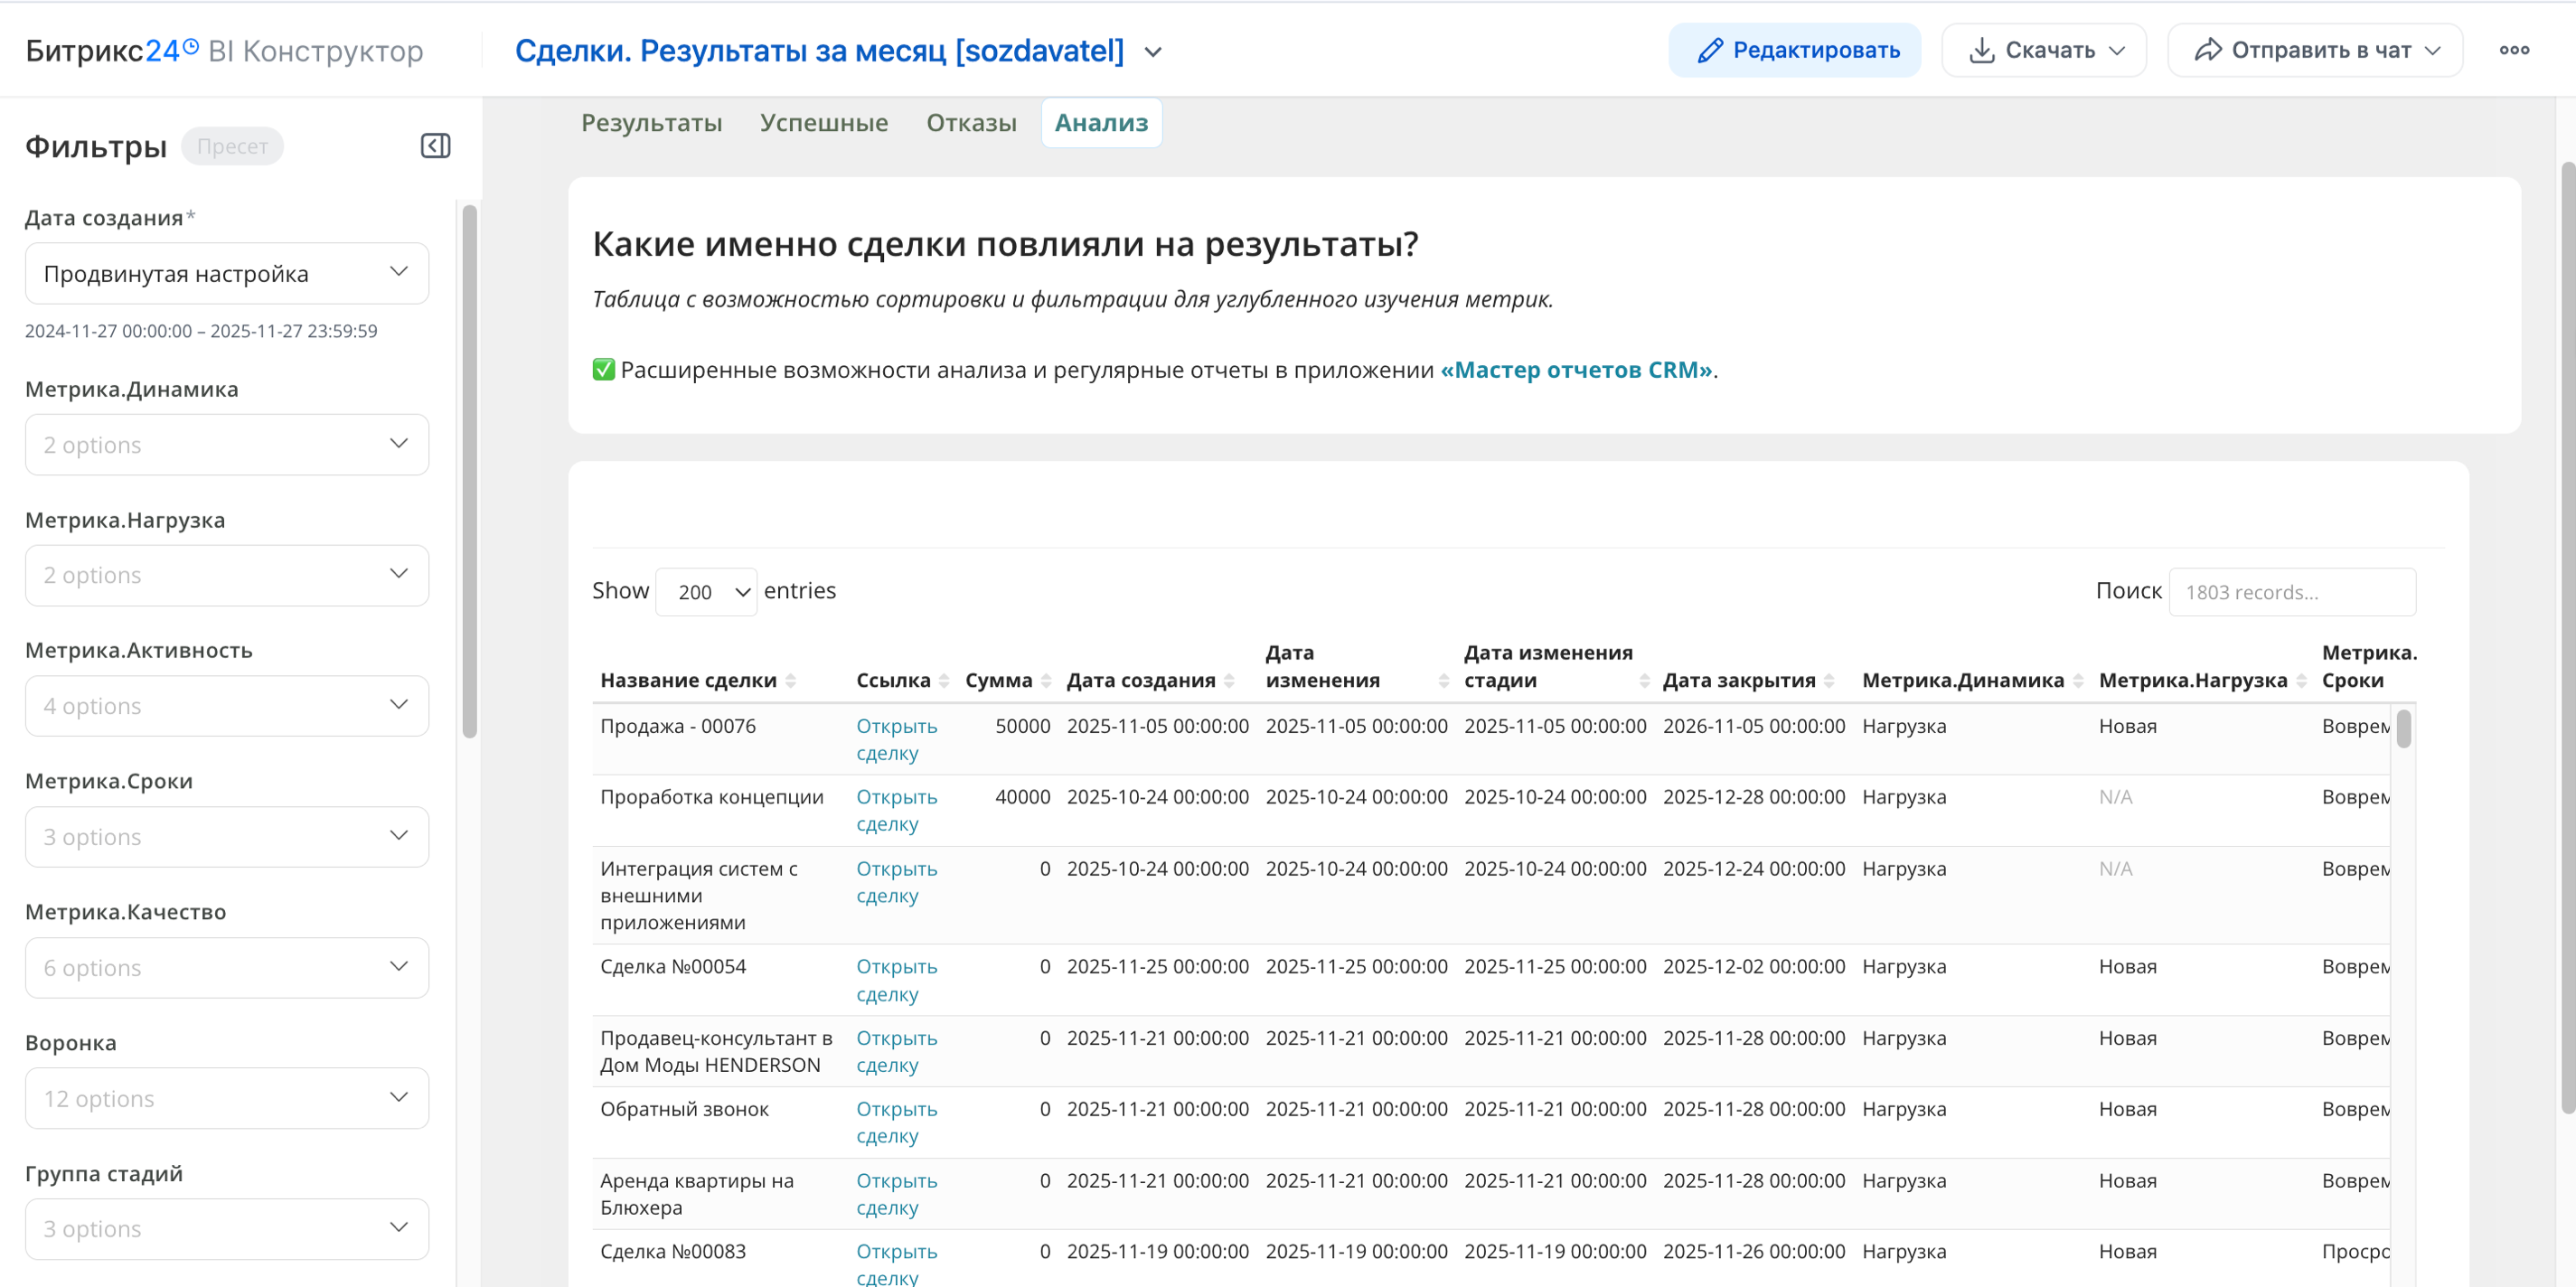Image resolution: width=2576 pixels, height=1287 pixels.
Task: Expand Отправить в чат menu
Action: point(2315,50)
